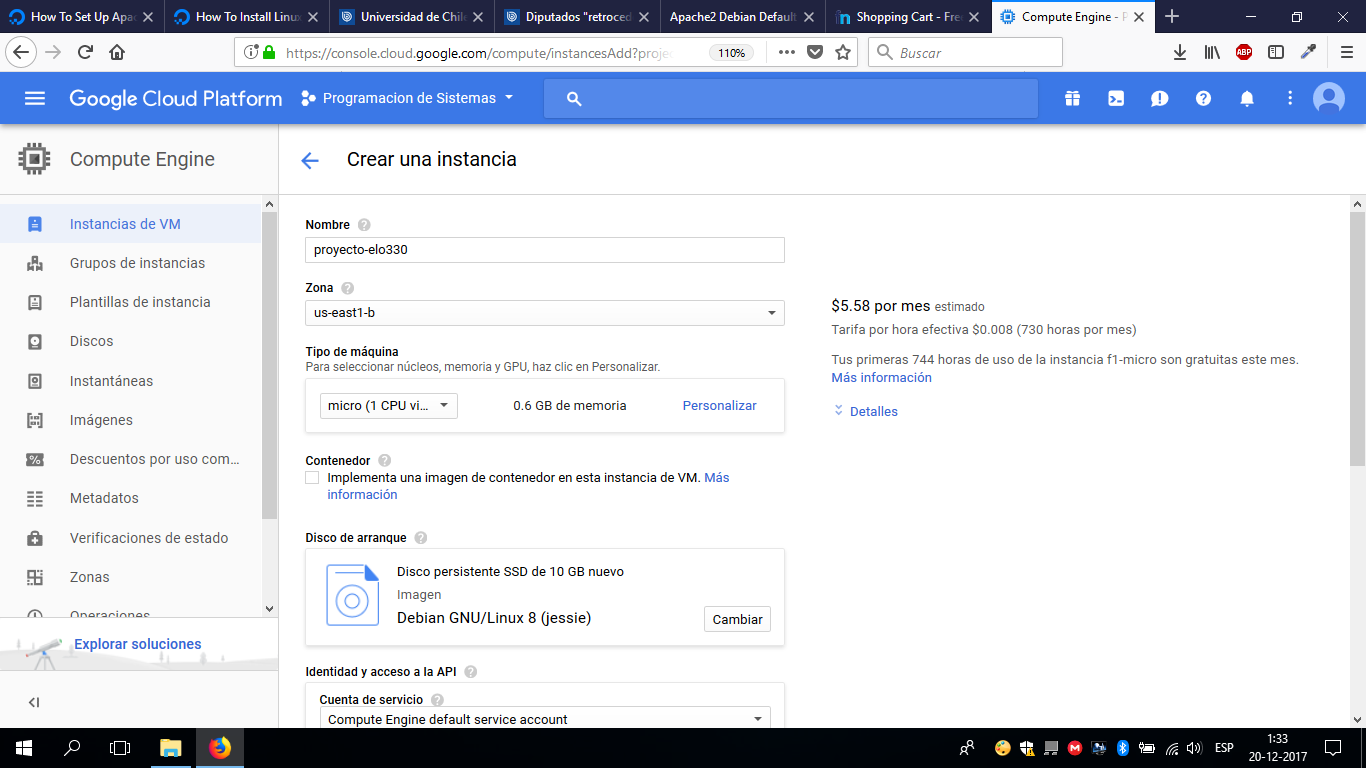Switch to Apache2 Debian Default tab
1366x768 pixels.
click(x=742, y=17)
